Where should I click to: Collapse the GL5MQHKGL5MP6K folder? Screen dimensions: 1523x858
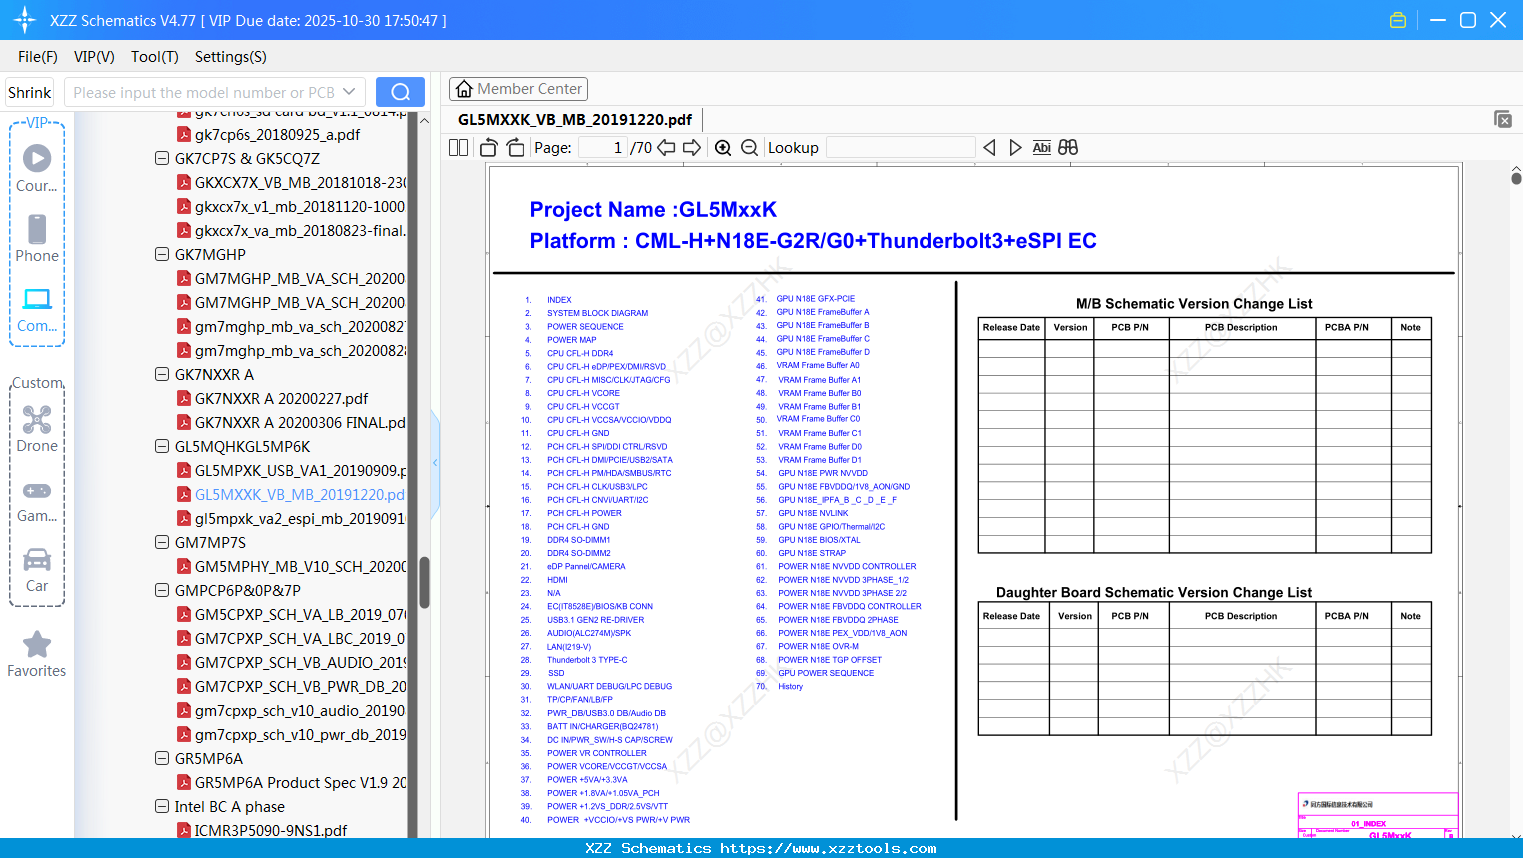pyautogui.click(x=162, y=446)
